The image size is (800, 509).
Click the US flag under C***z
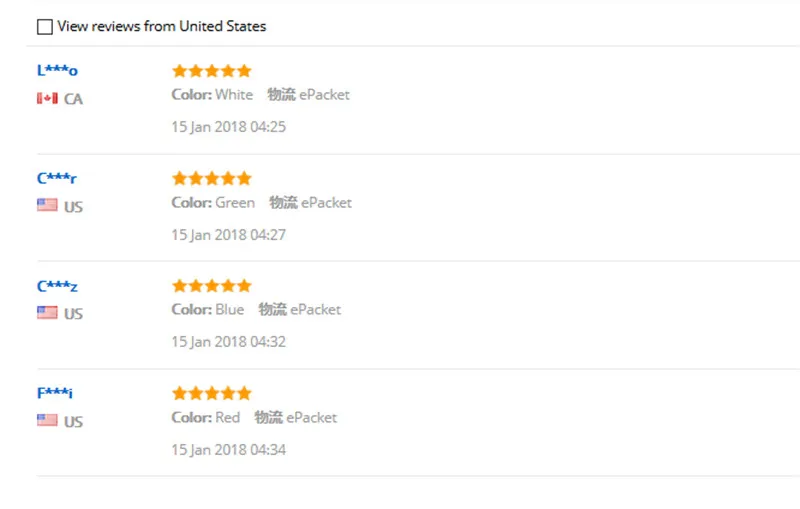[x=47, y=312]
